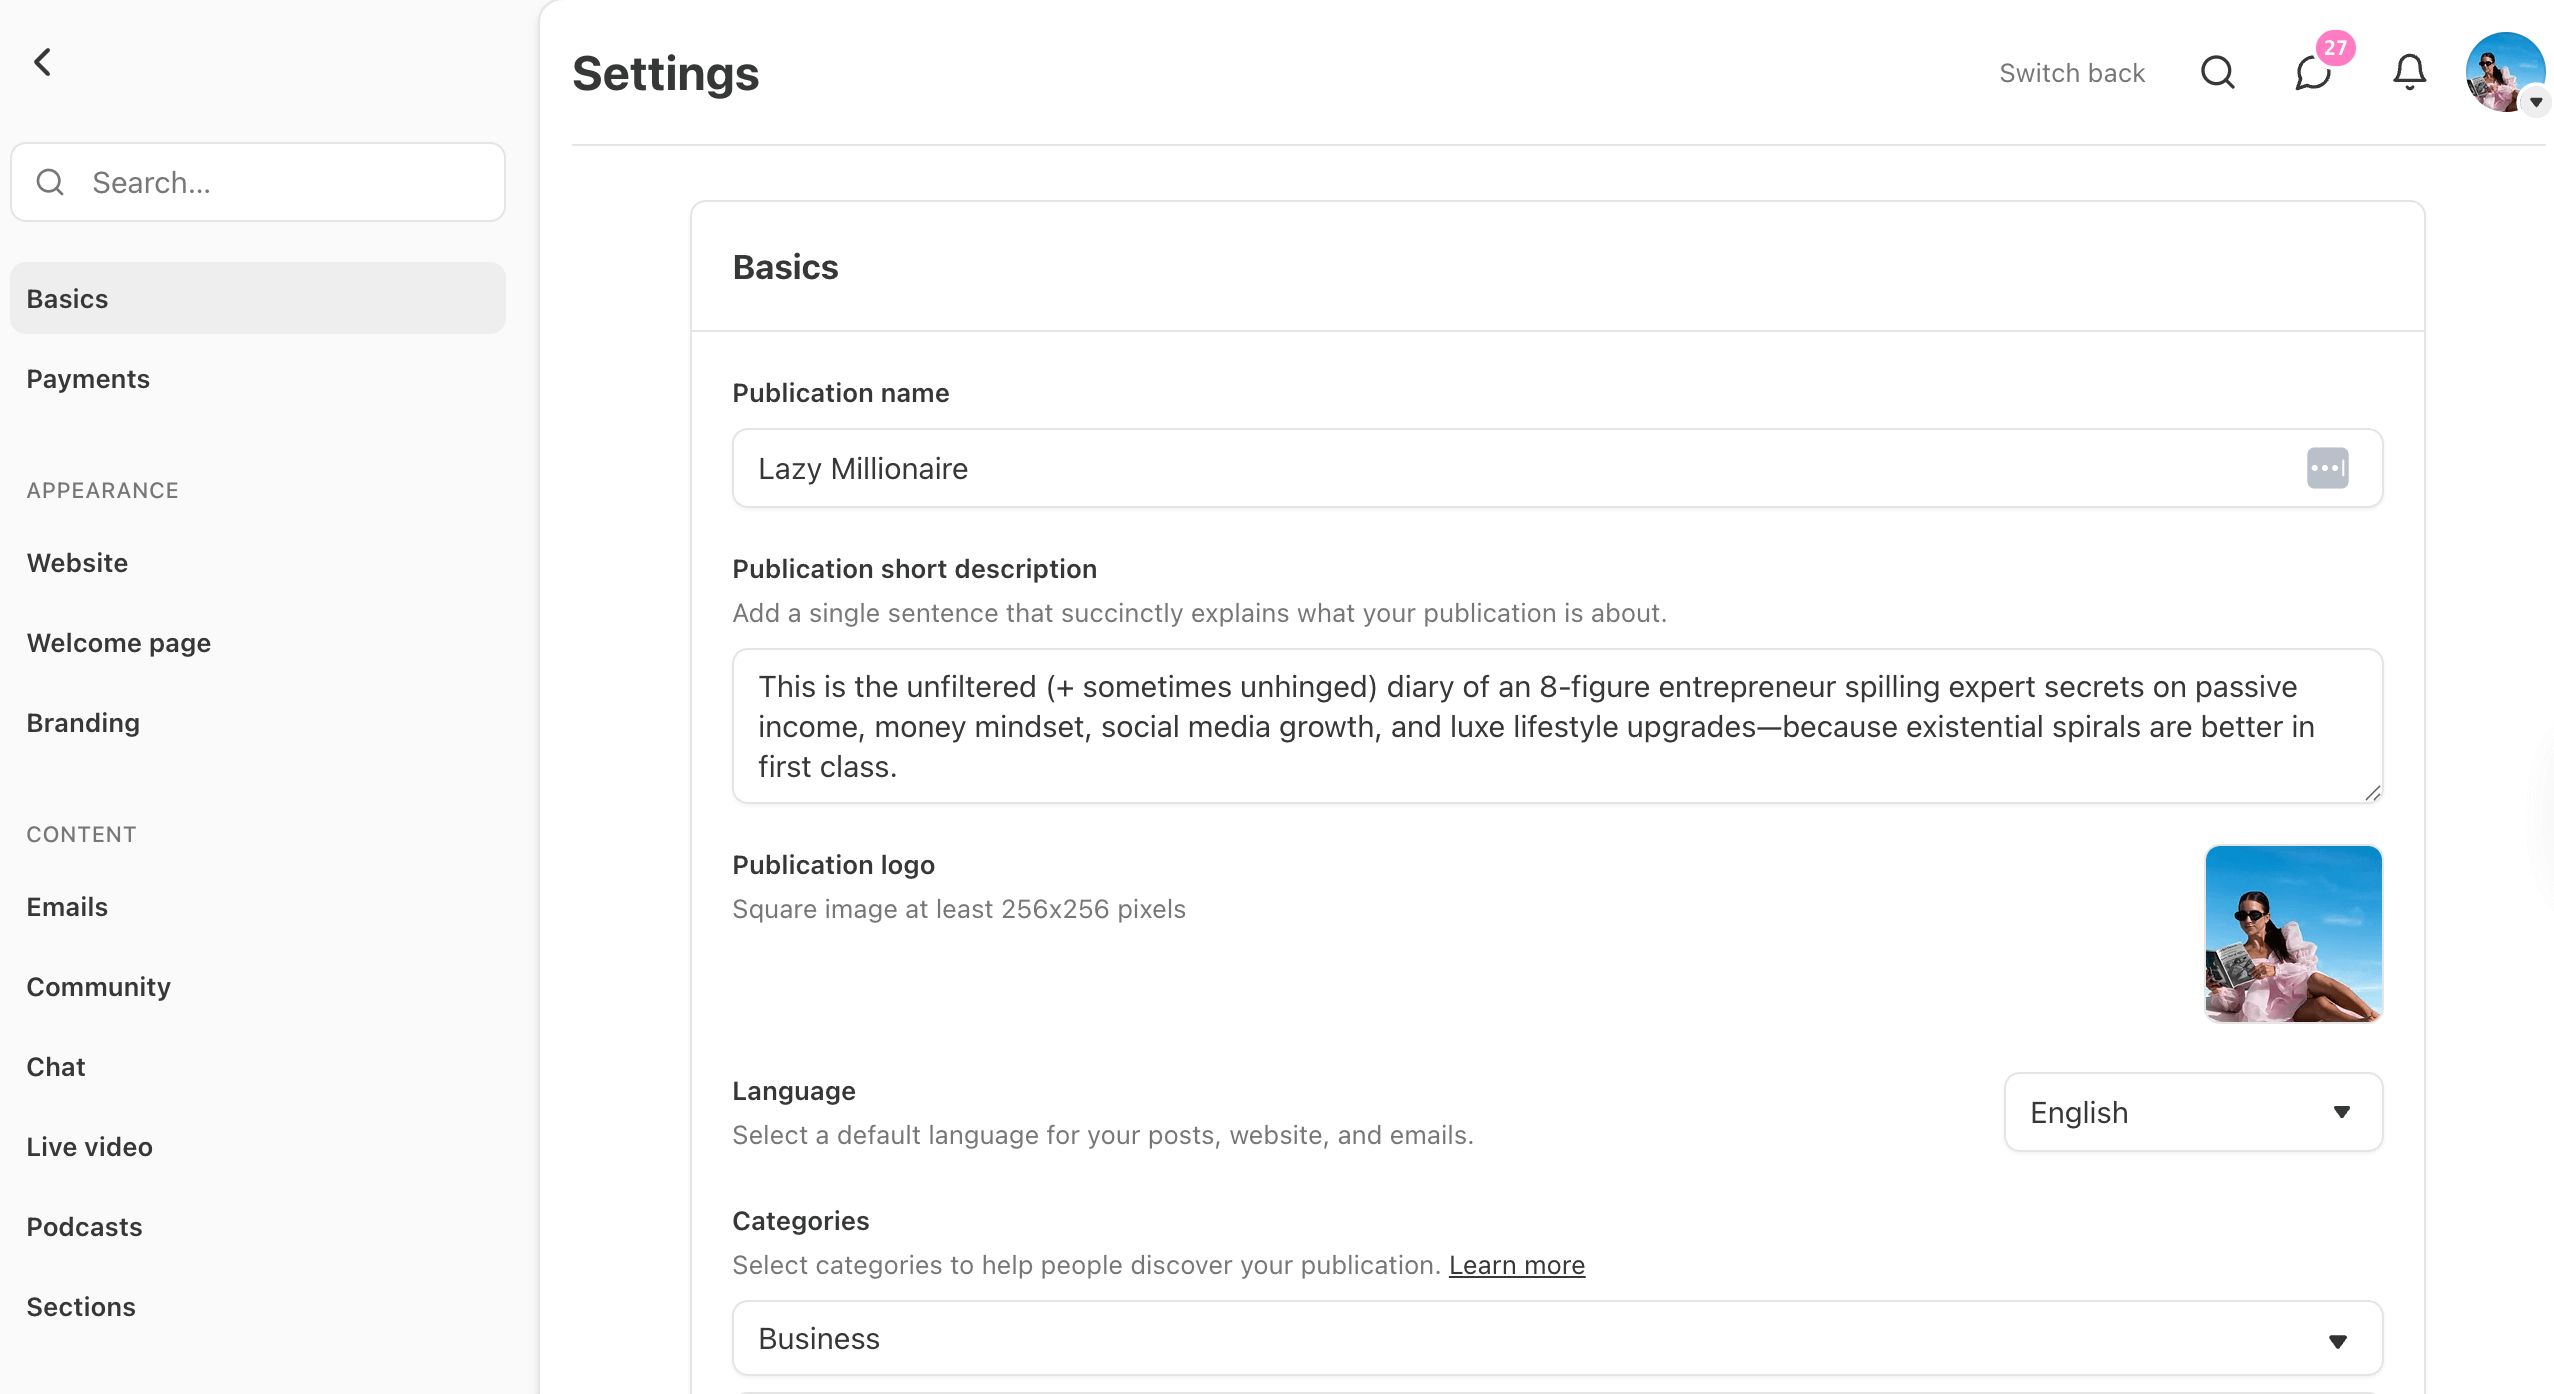The height and width of the screenshot is (1394, 2554).
Task: Open search via magnifier icon in header
Action: 2217,72
